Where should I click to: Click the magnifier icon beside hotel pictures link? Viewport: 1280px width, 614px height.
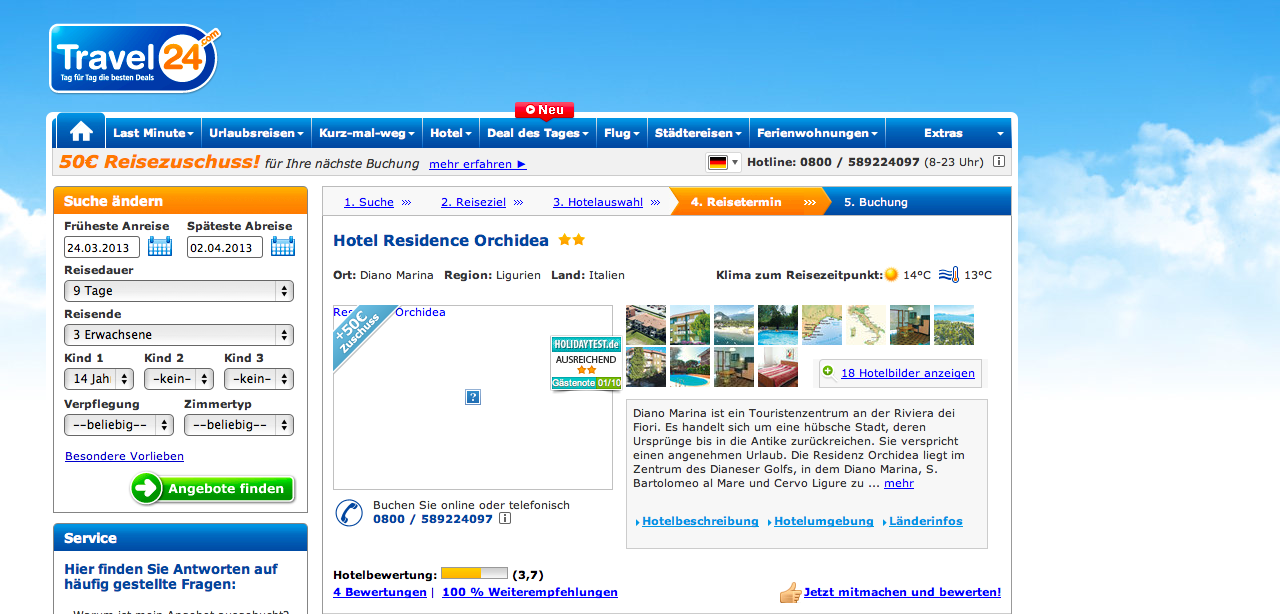point(828,373)
